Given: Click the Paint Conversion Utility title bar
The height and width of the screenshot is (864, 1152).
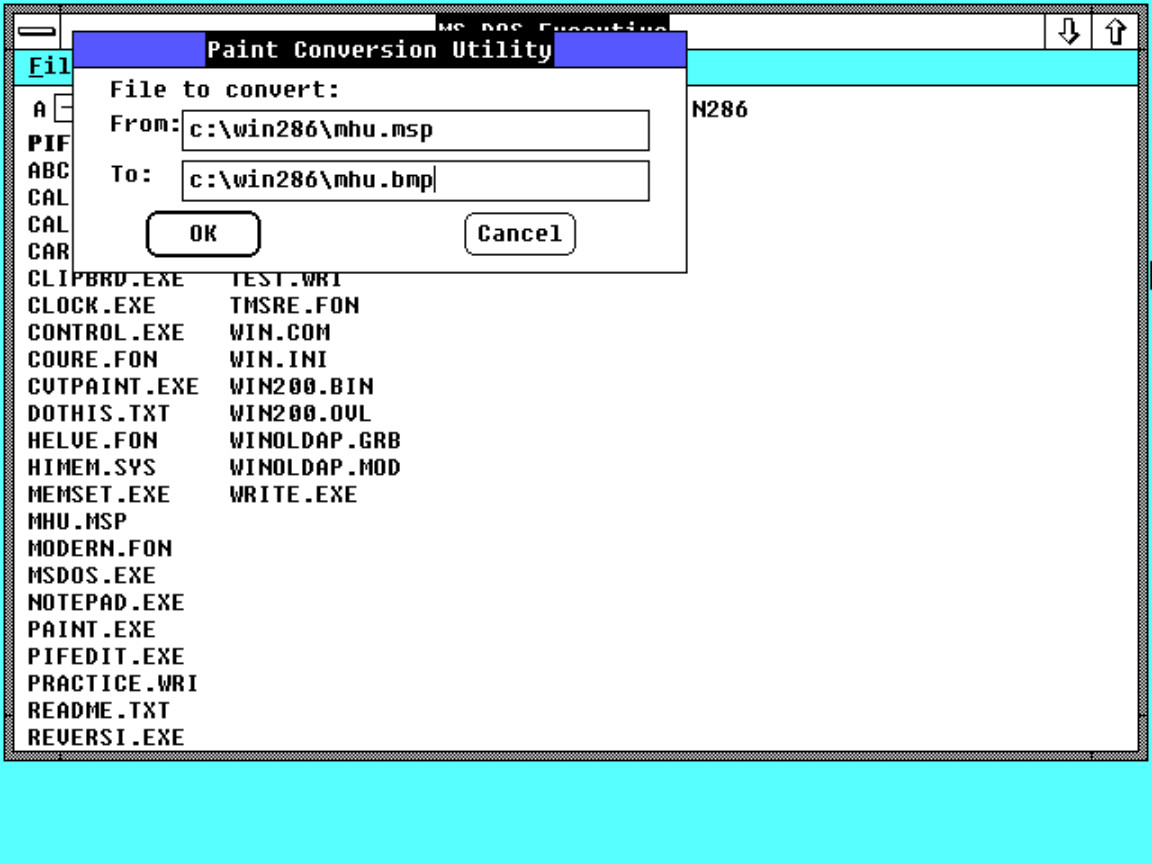Looking at the screenshot, I should tap(380, 50).
